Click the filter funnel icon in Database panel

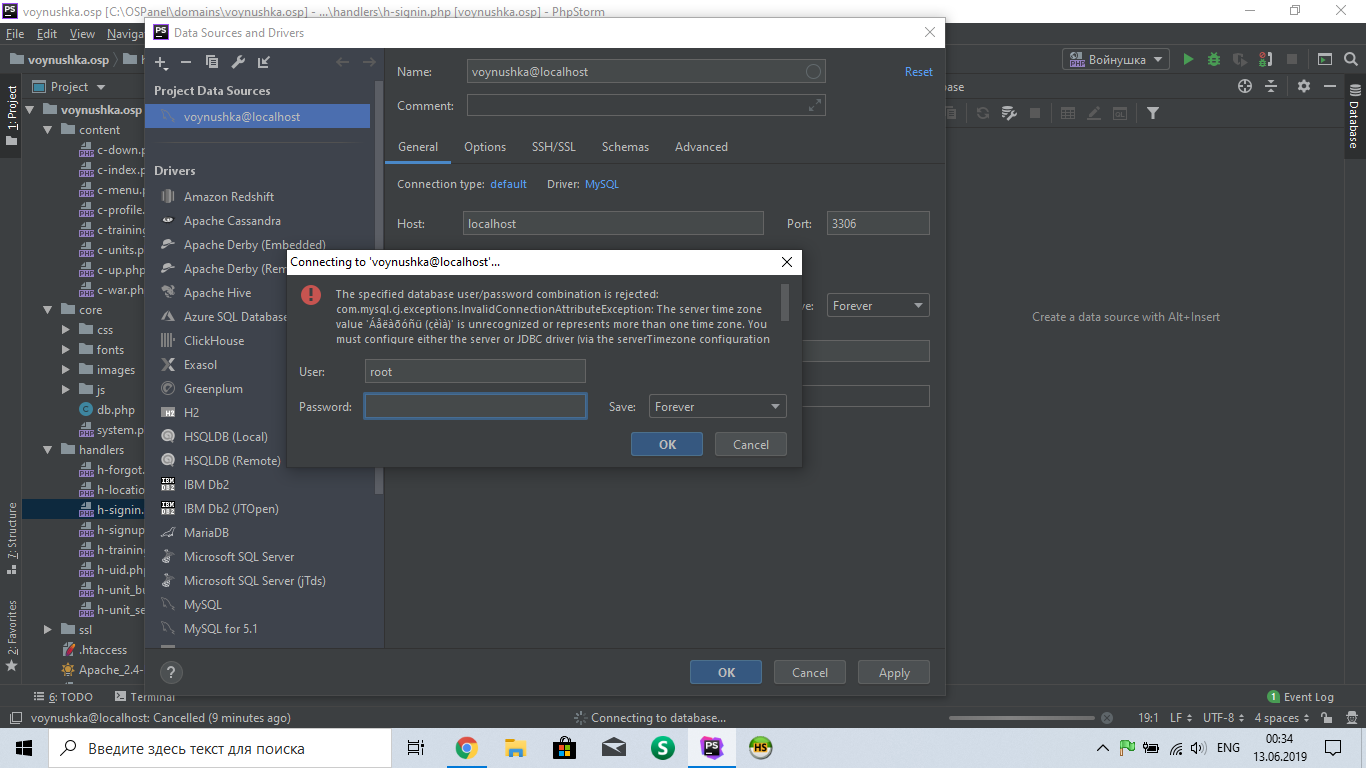1153,113
